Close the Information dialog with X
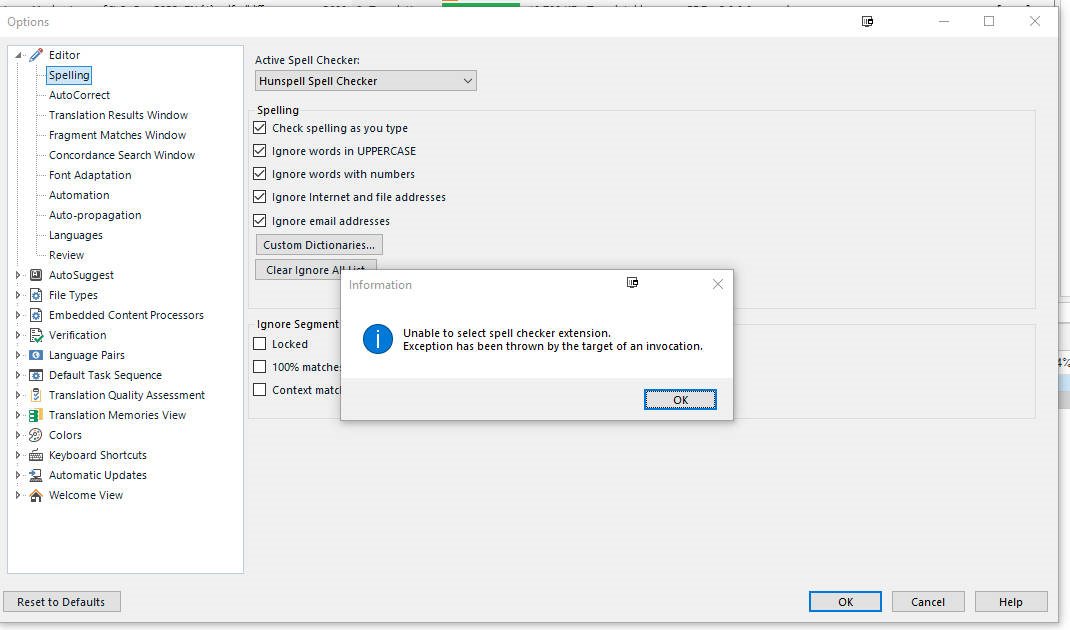This screenshot has height=630, width=1070. tap(717, 284)
